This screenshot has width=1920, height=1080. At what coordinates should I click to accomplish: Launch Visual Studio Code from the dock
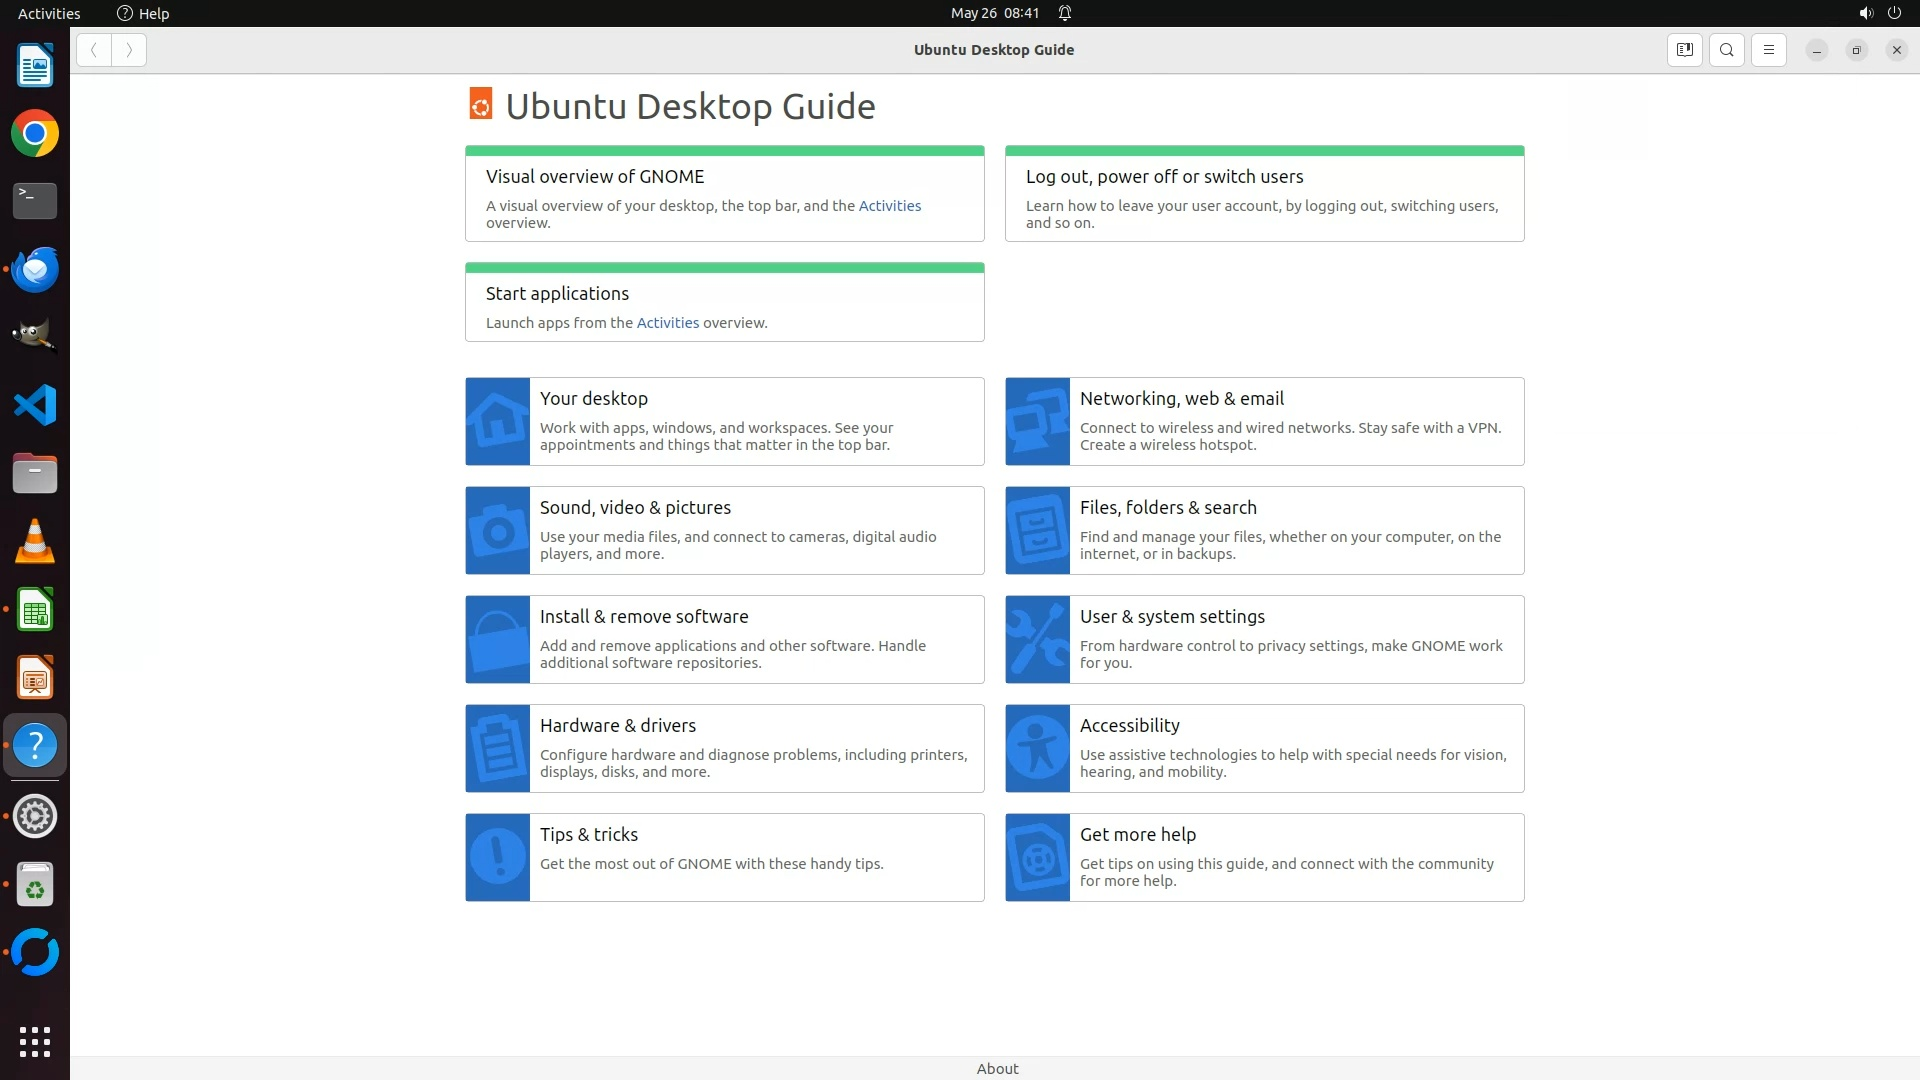pos(35,405)
